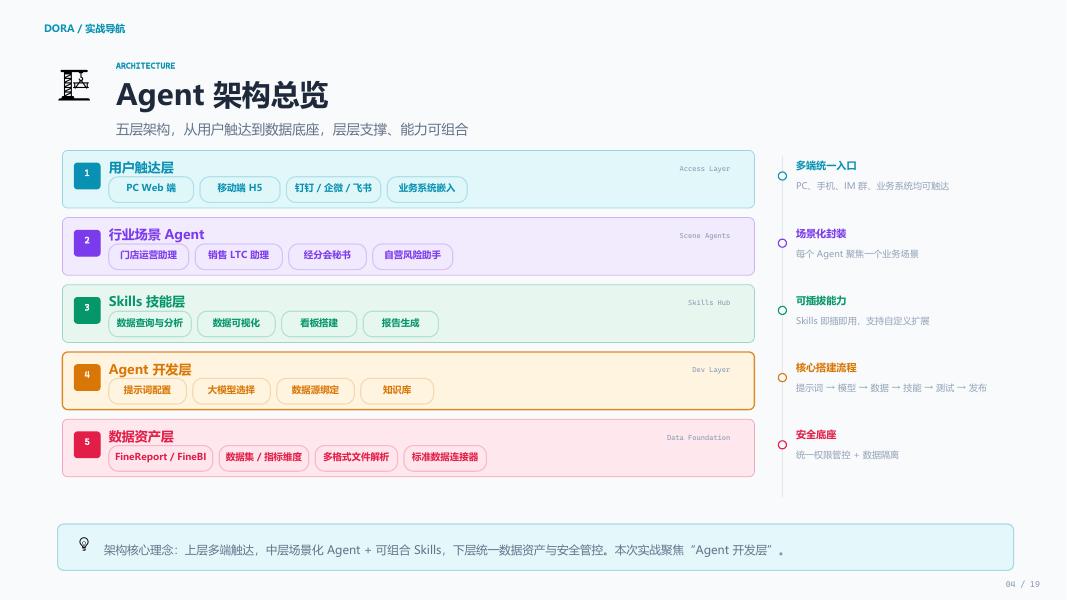Click the number 5 badge of 数据资产层
The width and height of the screenshot is (1067, 600).
pyautogui.click(x=87, y=444)
